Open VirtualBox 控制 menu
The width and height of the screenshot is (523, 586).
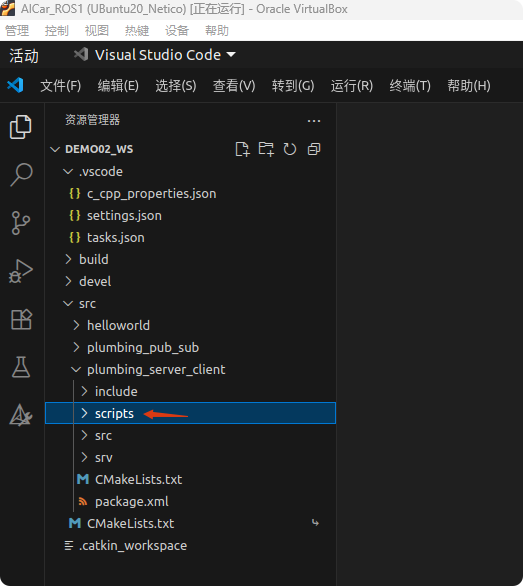tap(57, 31)
